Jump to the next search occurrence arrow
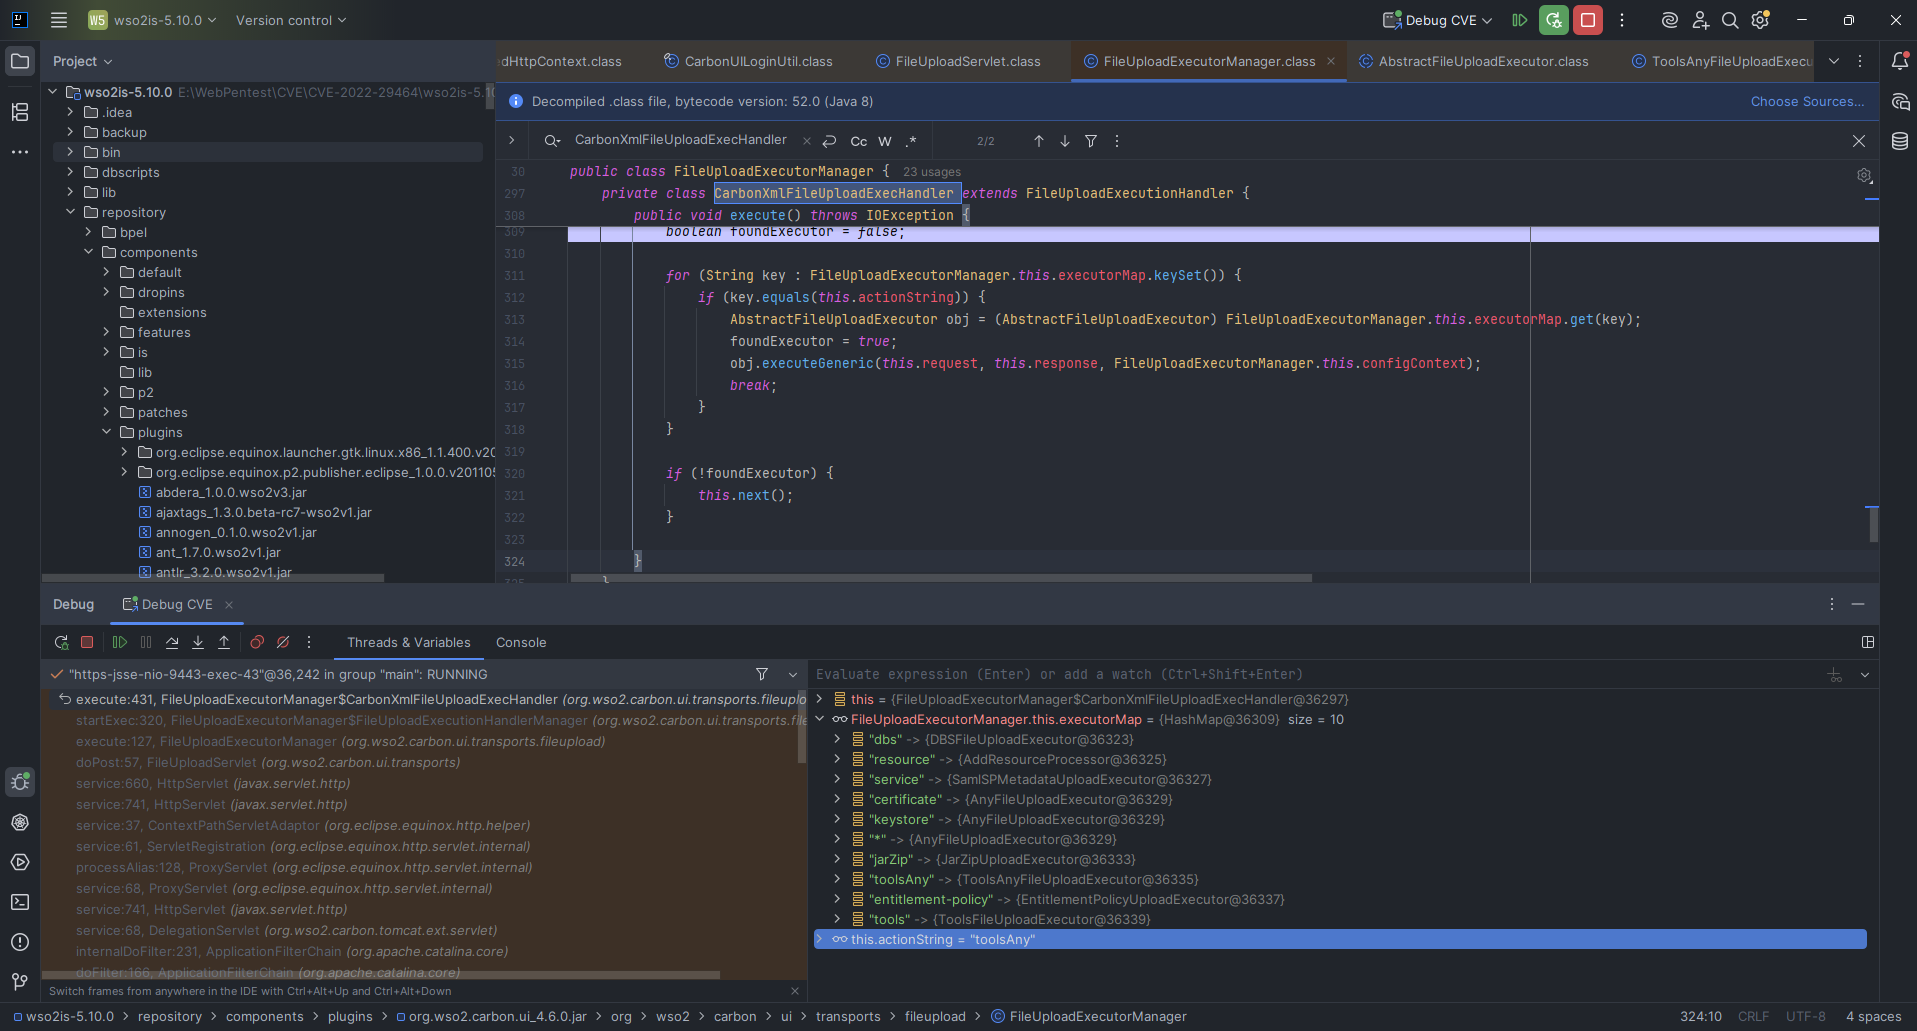The image size is (1917, 1031). click(1065, 141)
